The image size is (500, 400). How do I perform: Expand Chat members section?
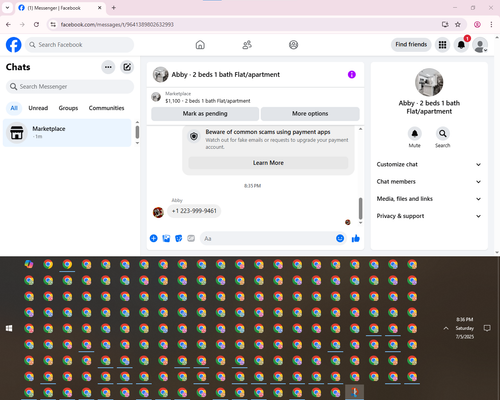click(x=429, y=182)
